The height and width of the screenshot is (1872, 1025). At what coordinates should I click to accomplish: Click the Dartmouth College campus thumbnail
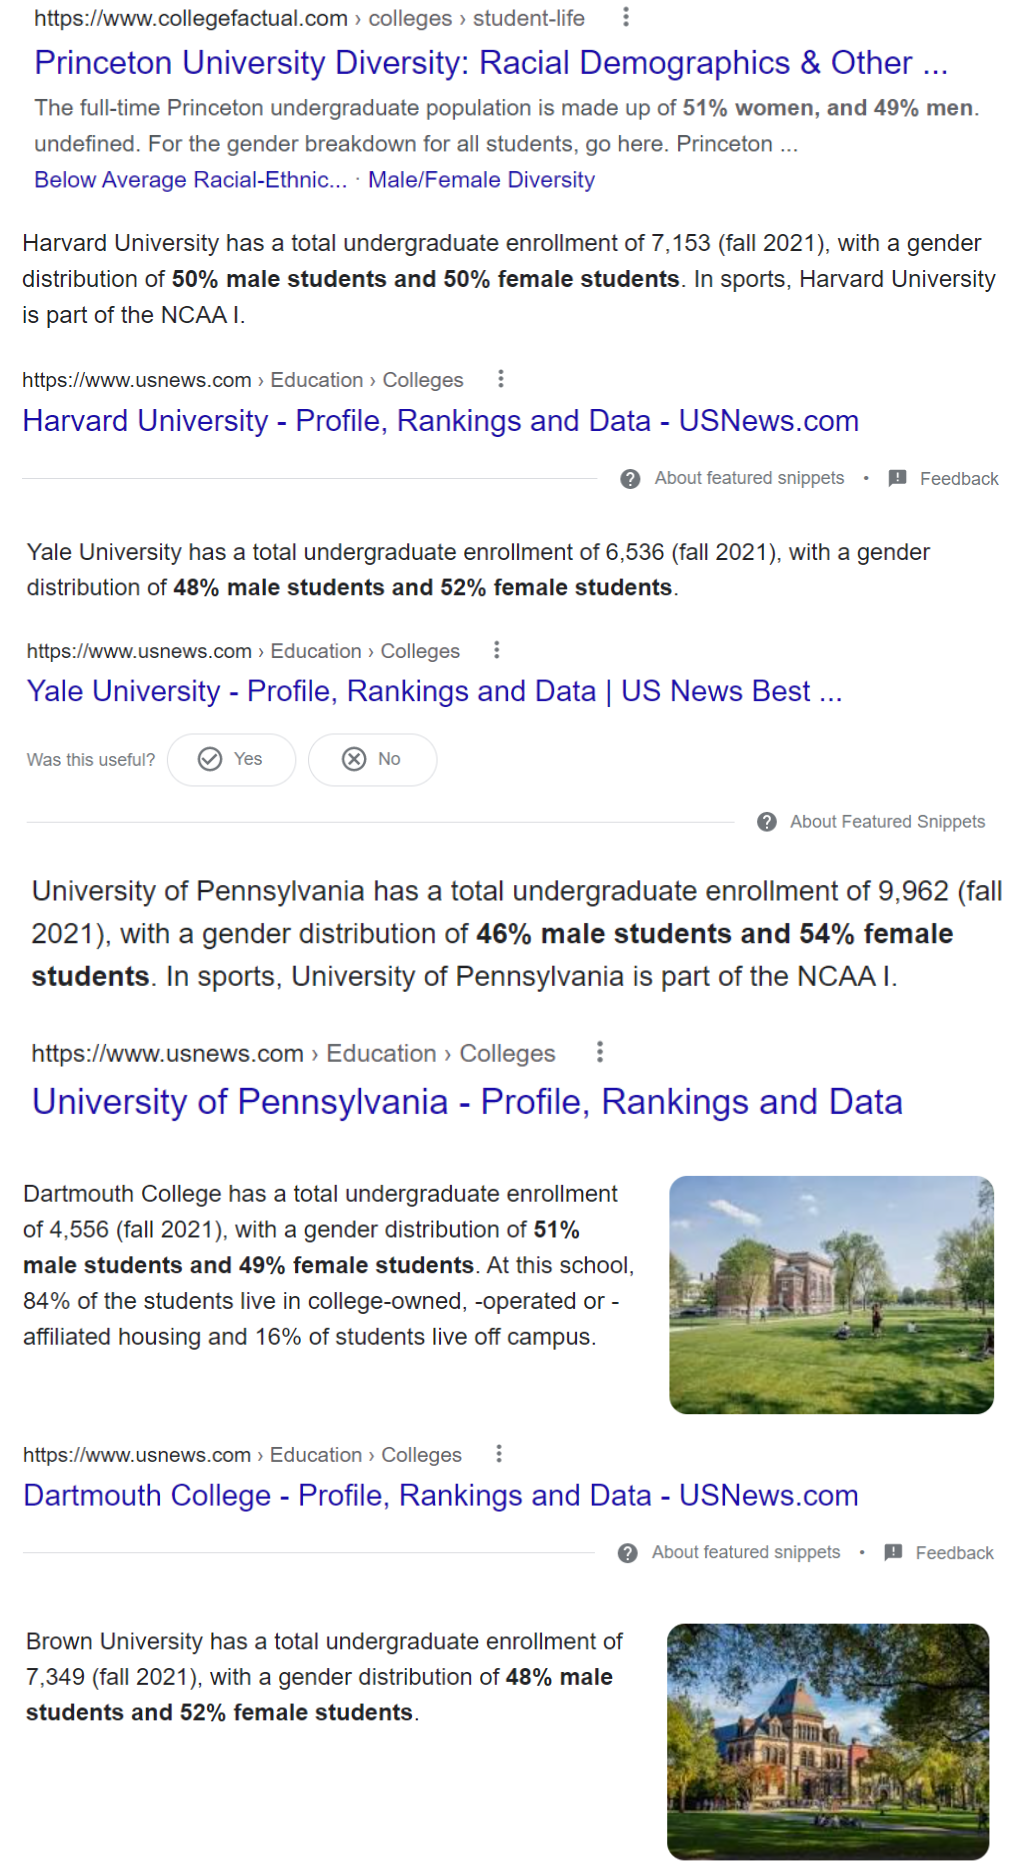(x=831, y=1294)
